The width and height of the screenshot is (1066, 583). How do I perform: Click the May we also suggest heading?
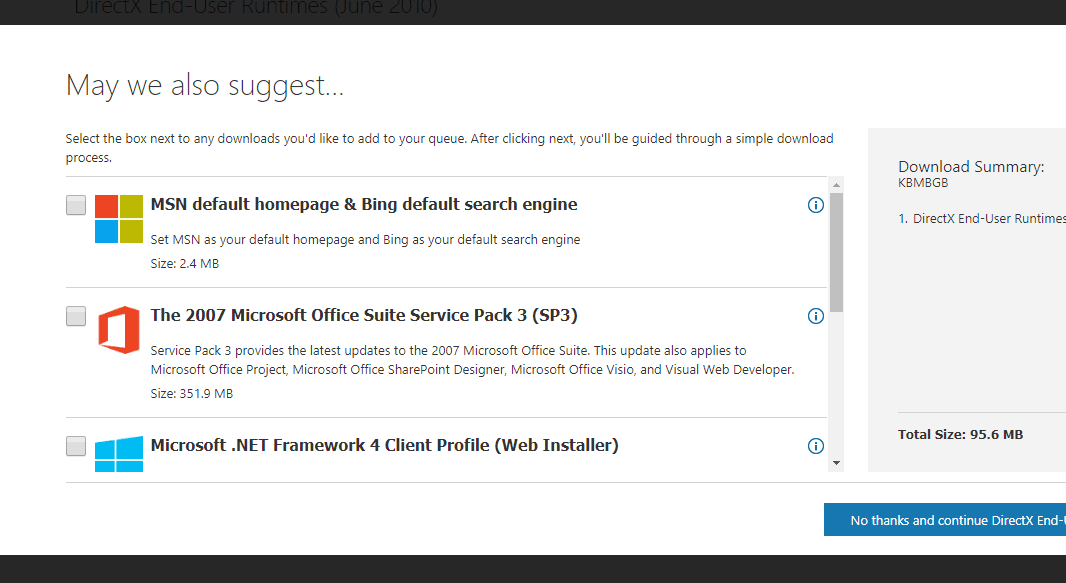click(205, 86)
